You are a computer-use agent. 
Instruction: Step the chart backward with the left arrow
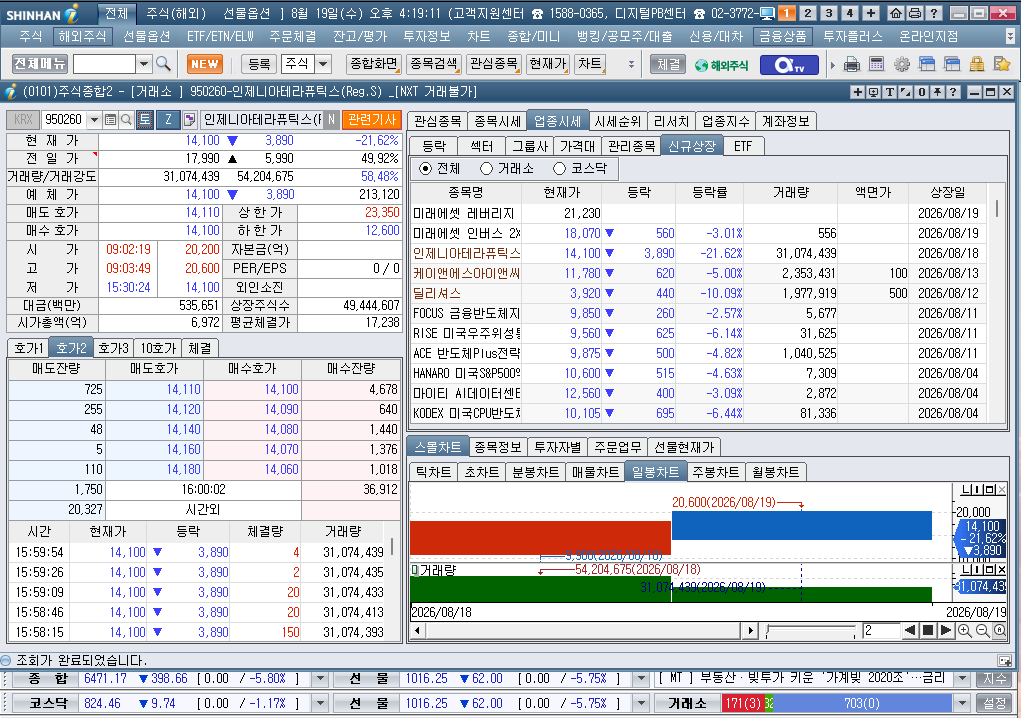point(910,630)
